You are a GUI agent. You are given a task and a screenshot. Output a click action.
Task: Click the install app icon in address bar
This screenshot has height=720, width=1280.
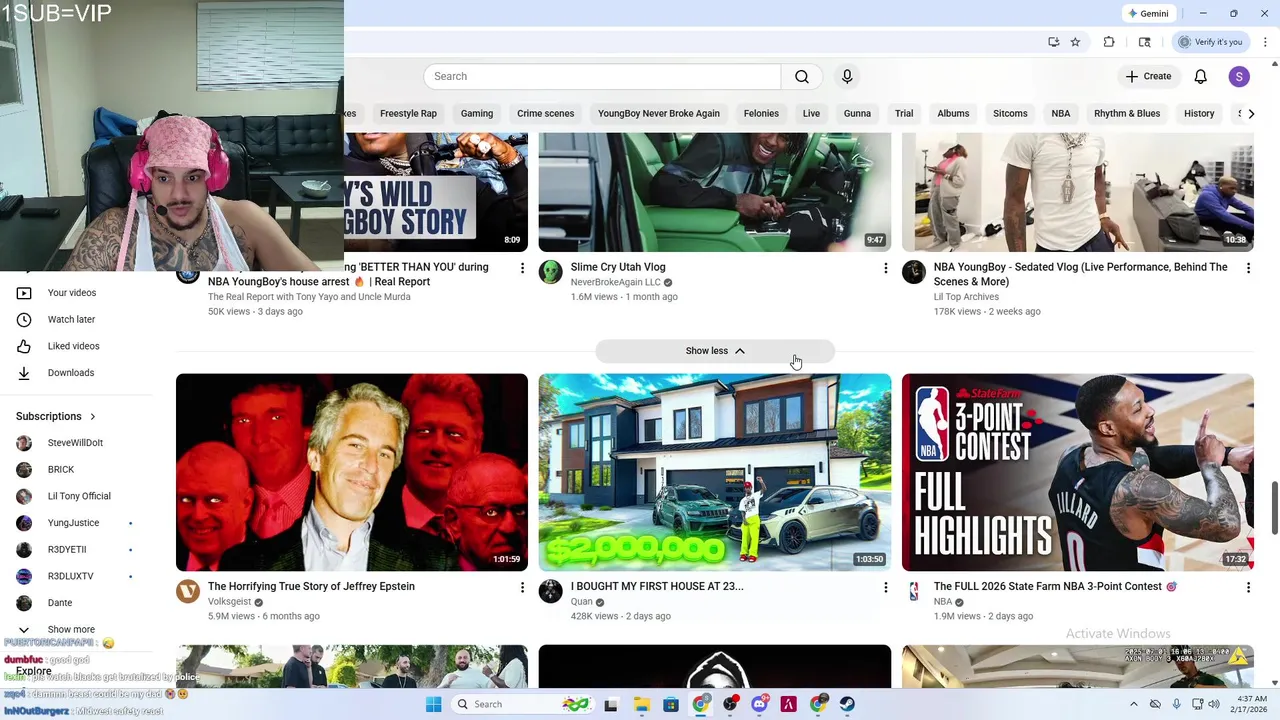pyautogui.click(x=1053, y=42)
